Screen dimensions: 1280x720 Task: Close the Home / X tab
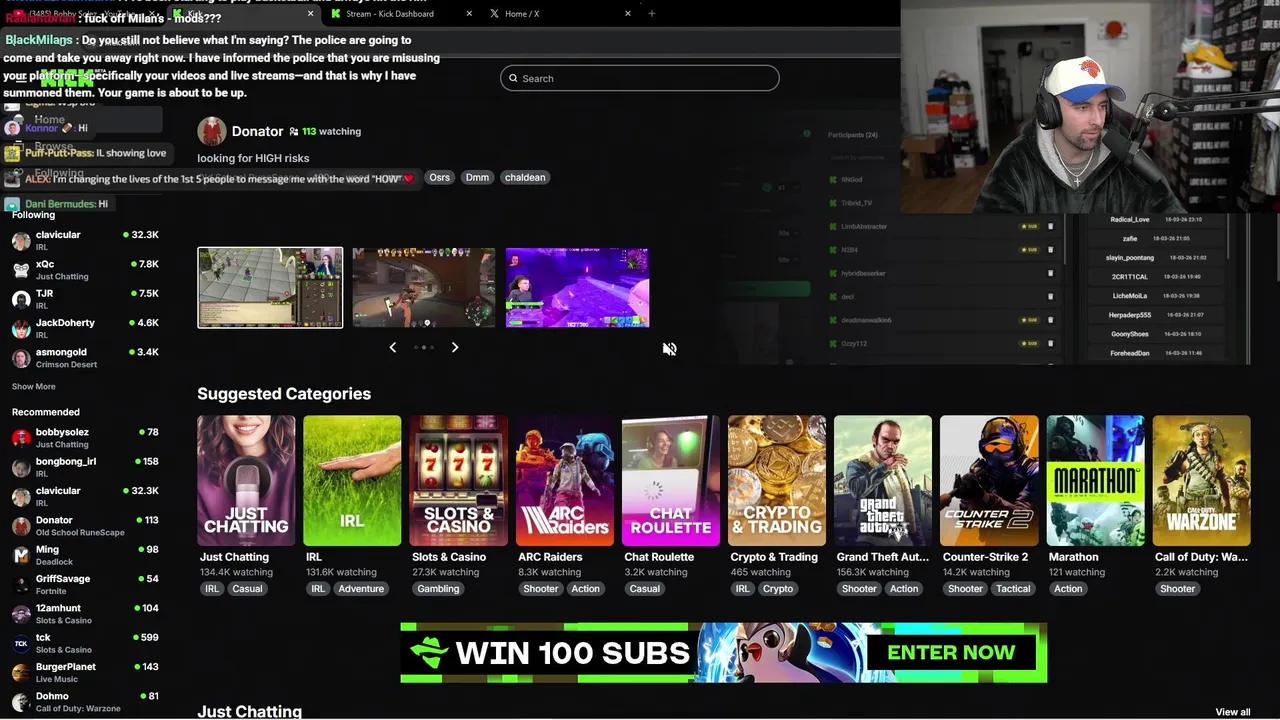pos(628,13)
